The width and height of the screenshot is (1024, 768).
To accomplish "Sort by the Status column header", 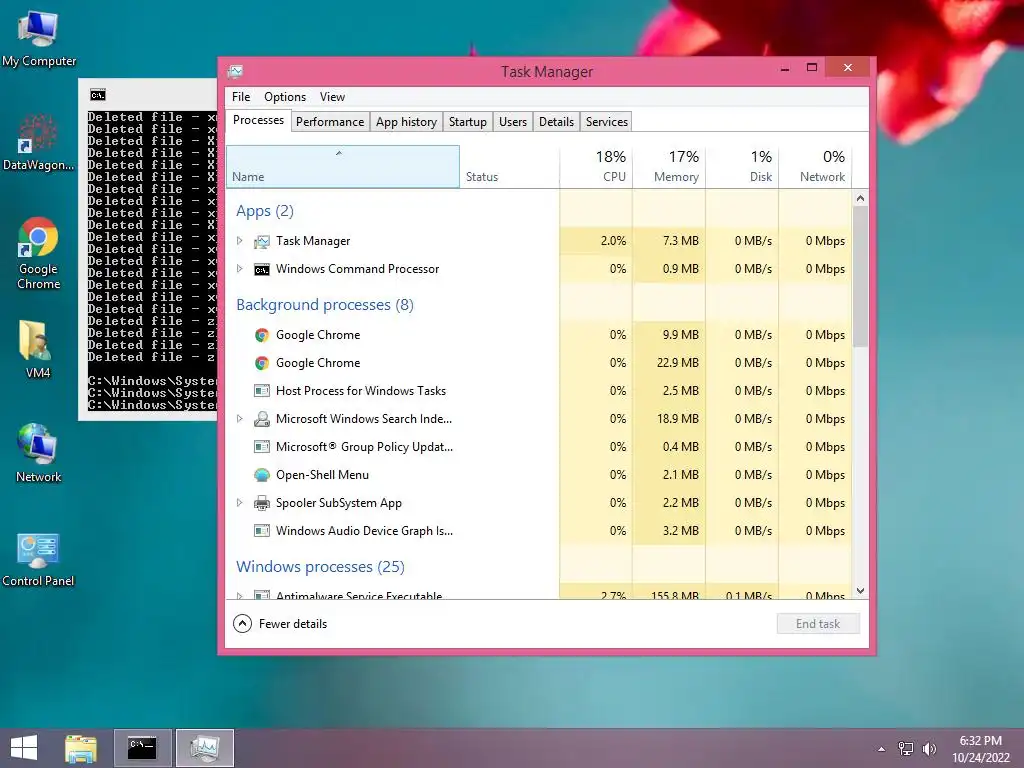I will point(509,167).
